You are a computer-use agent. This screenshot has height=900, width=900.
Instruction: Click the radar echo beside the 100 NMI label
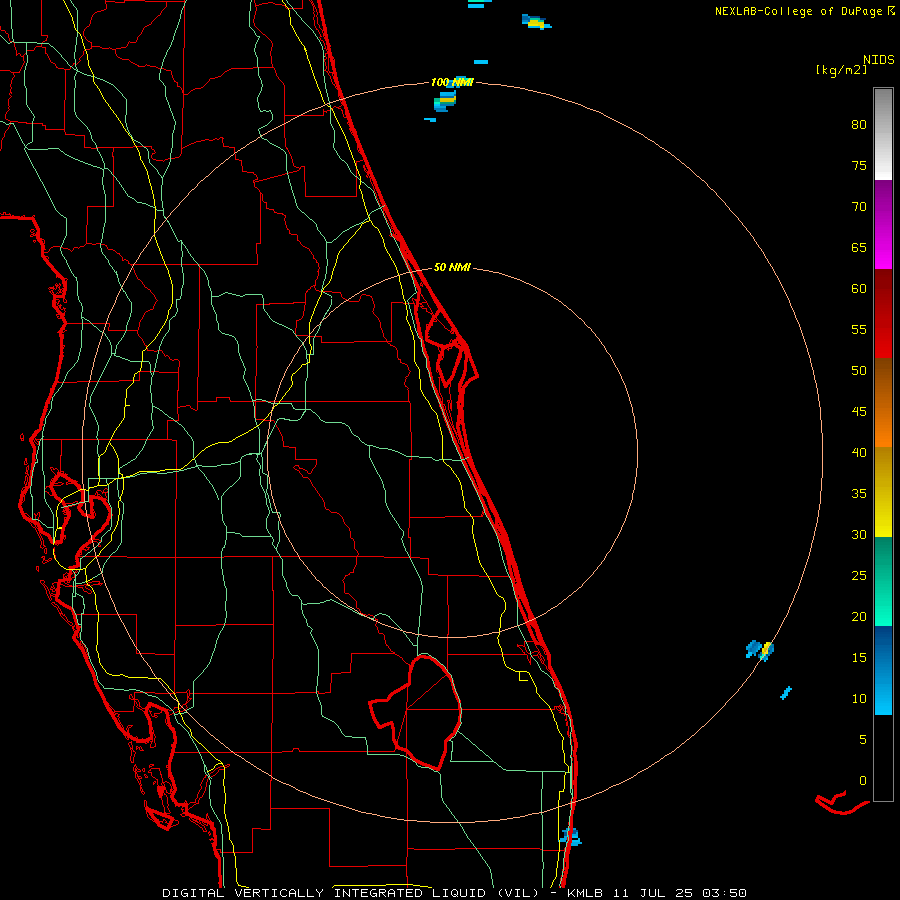[x=445, y=101]
